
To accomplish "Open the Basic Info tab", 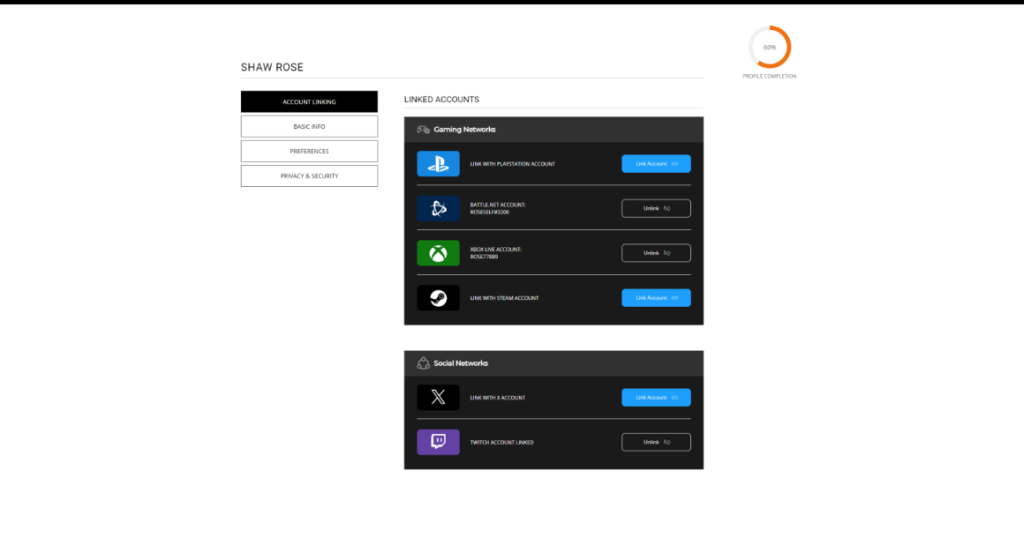I will [309, 126].
